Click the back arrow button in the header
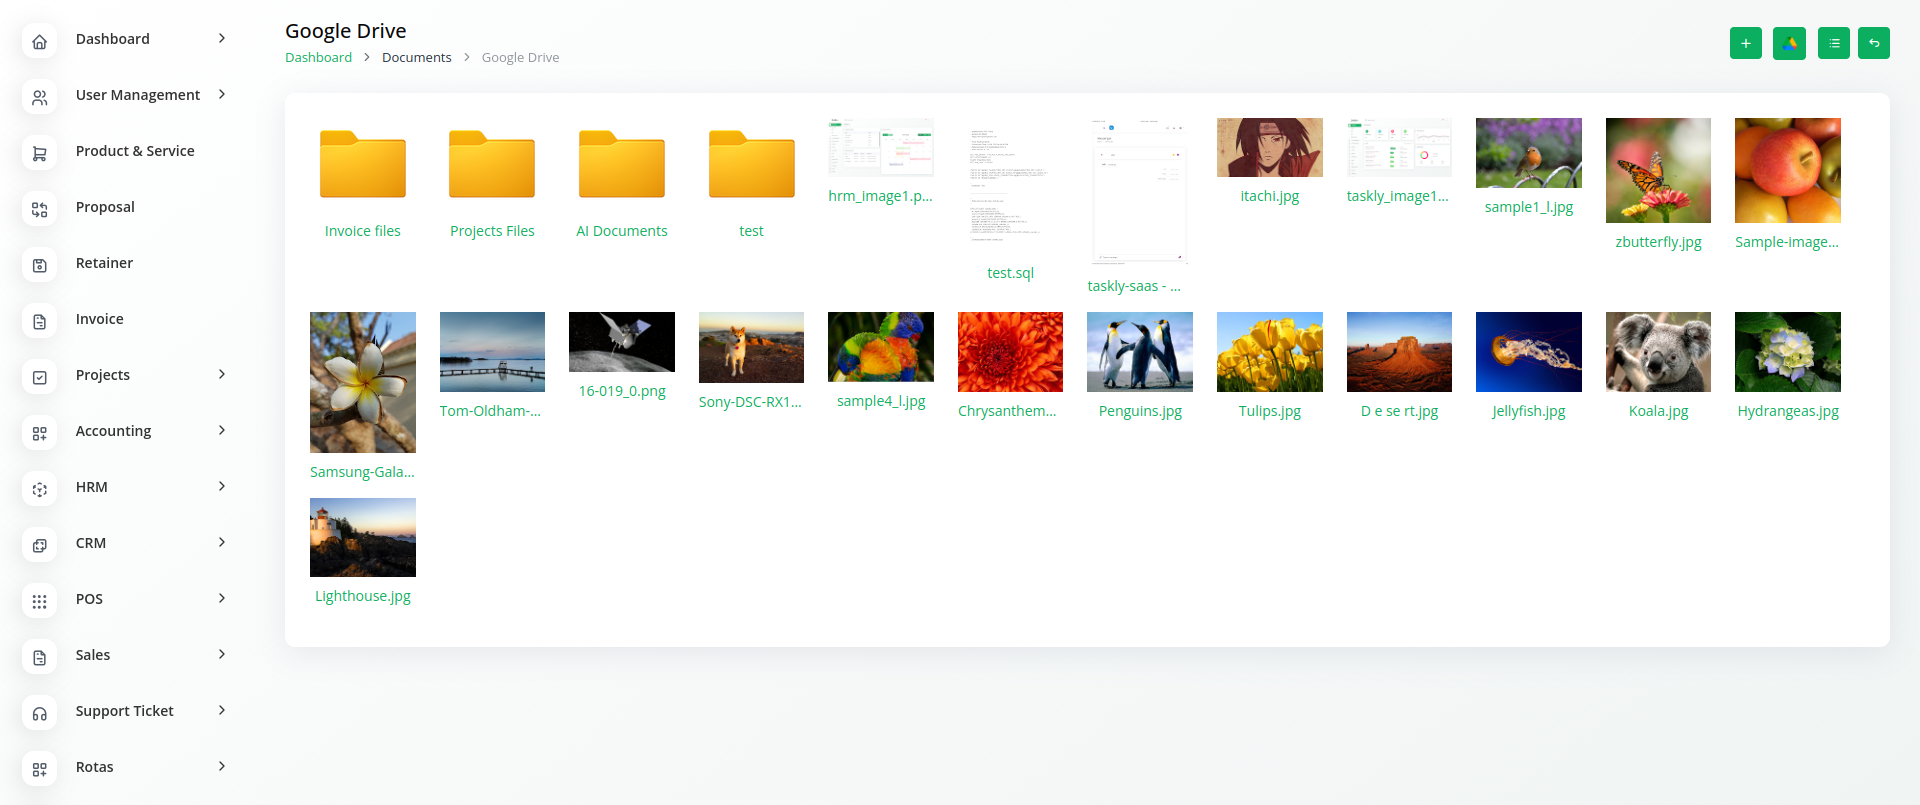 (1873, 43)
